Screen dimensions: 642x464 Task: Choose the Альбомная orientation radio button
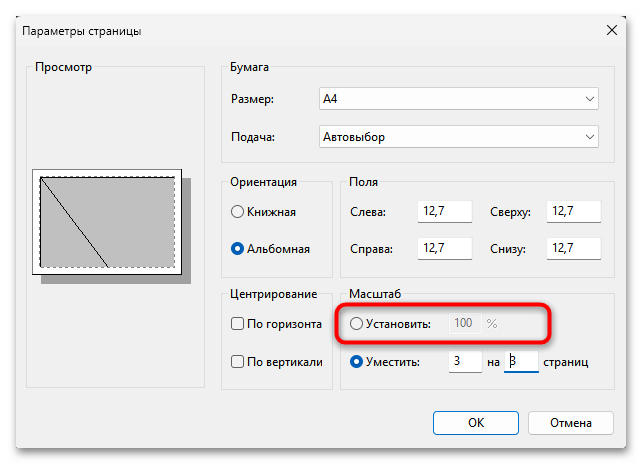click(238, 248)
